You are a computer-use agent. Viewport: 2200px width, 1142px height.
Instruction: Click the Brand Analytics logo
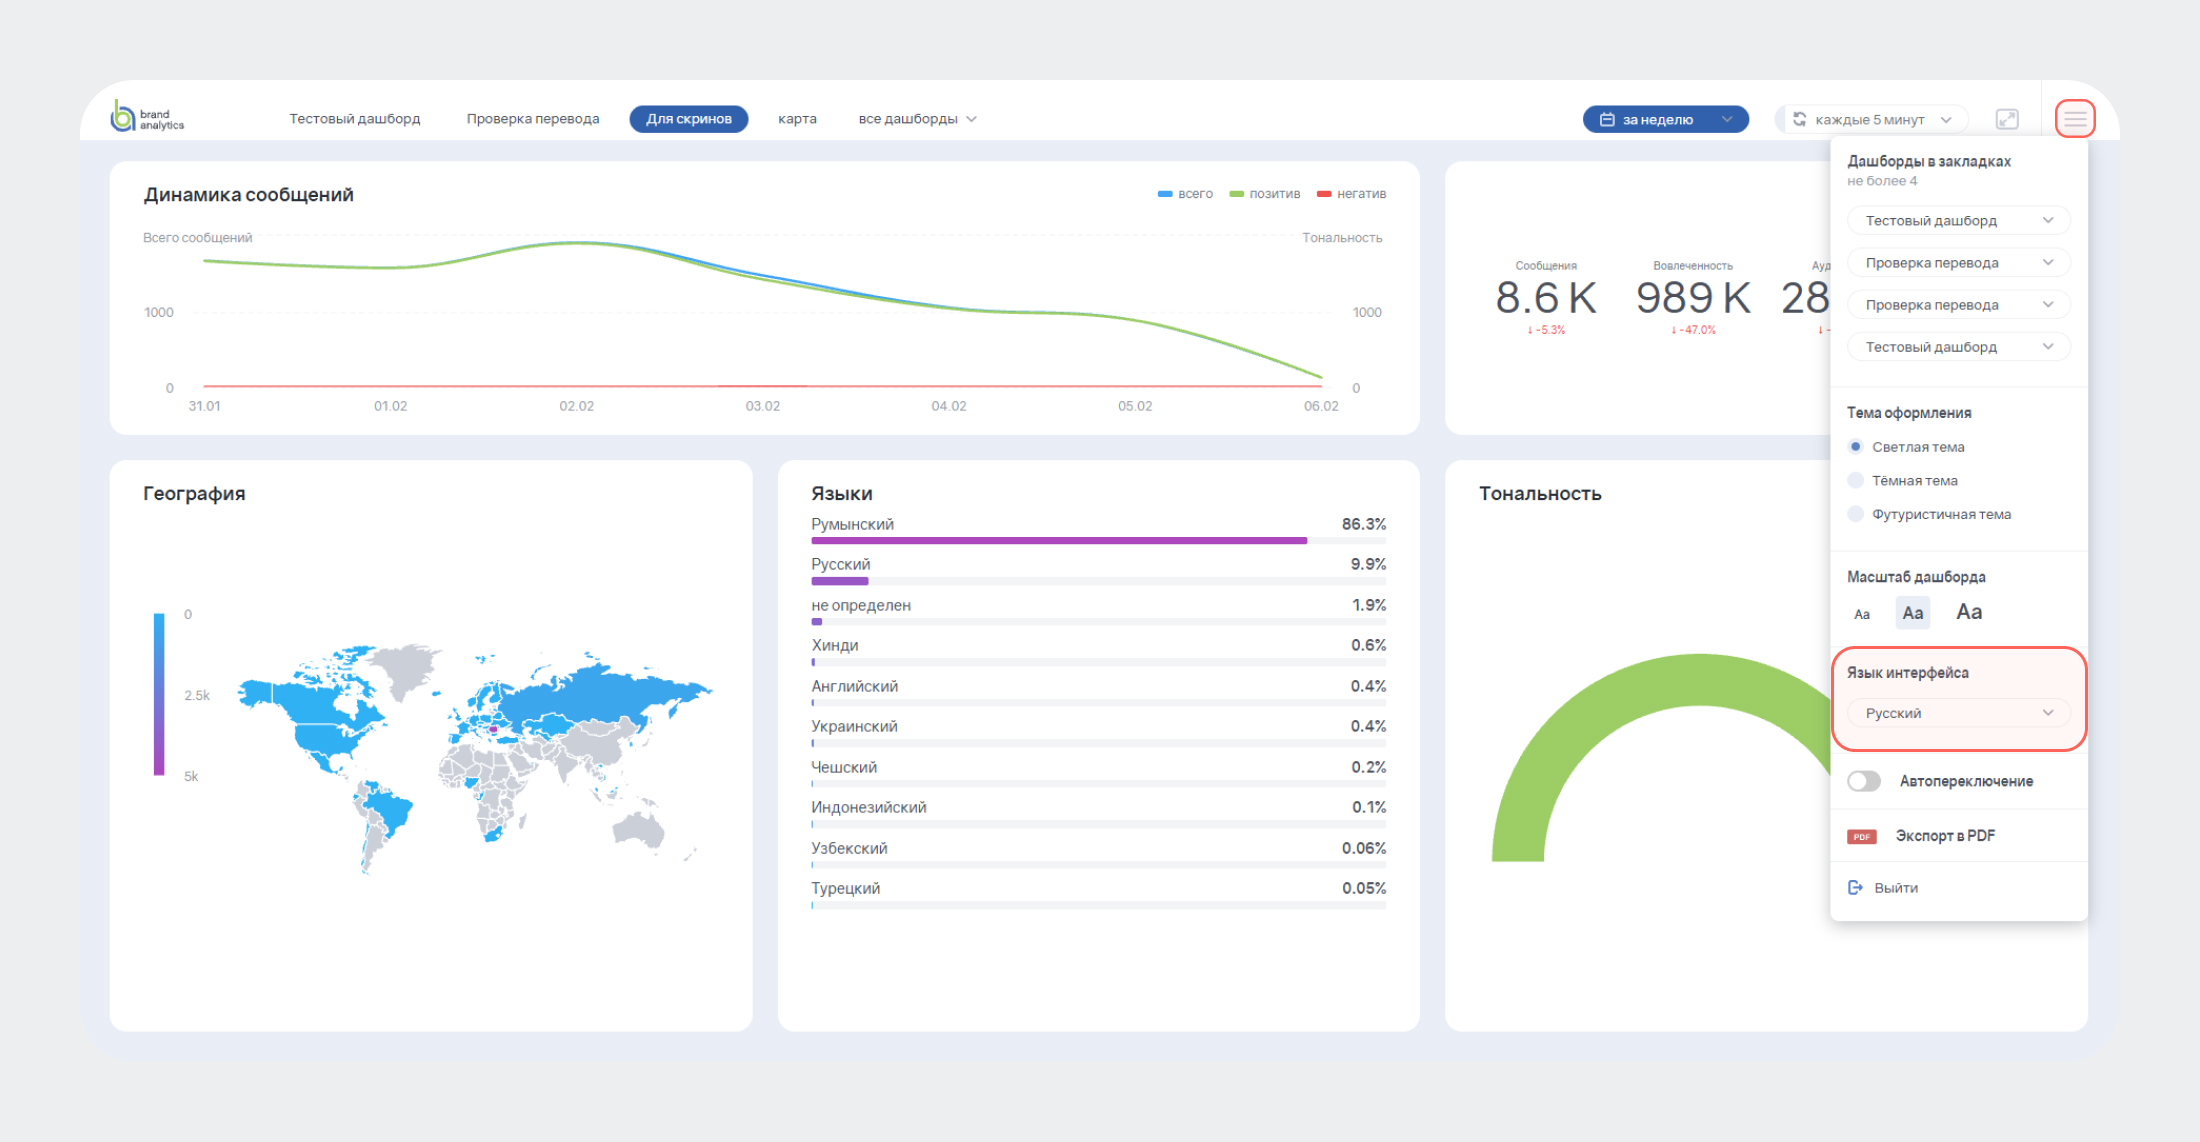point(146,118)
